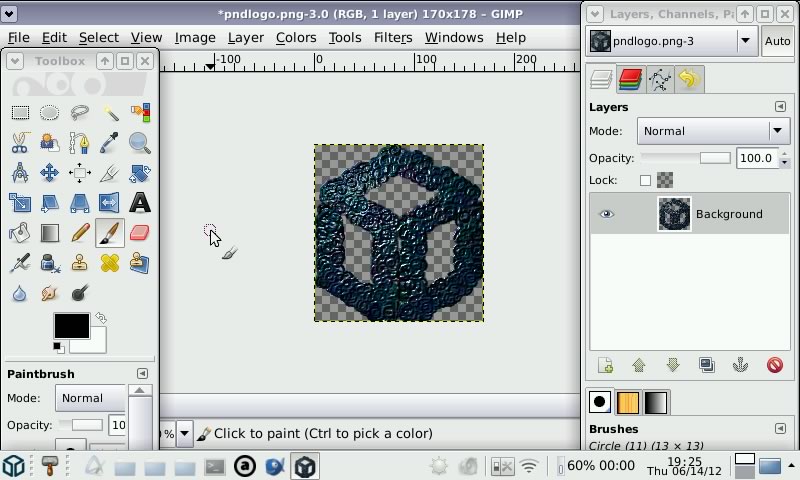Switch to the Paths tab
This screenshot has height=480, width=800.
click(x=660, y=80)
